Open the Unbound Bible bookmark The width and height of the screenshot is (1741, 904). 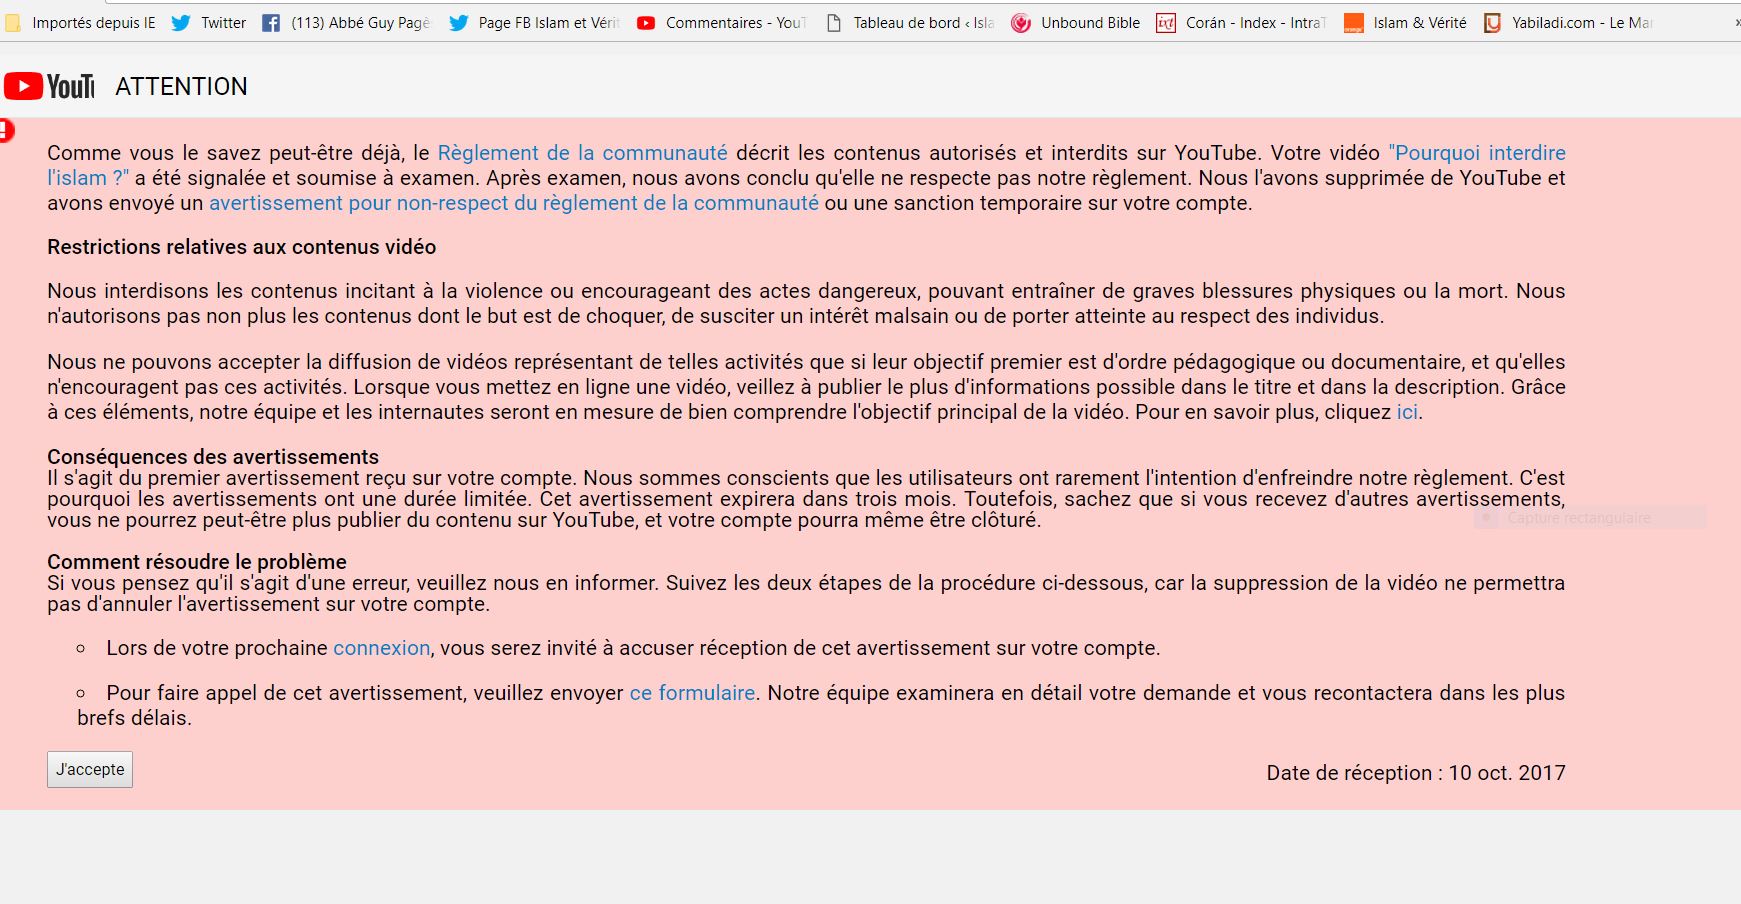pos(1076,22)
